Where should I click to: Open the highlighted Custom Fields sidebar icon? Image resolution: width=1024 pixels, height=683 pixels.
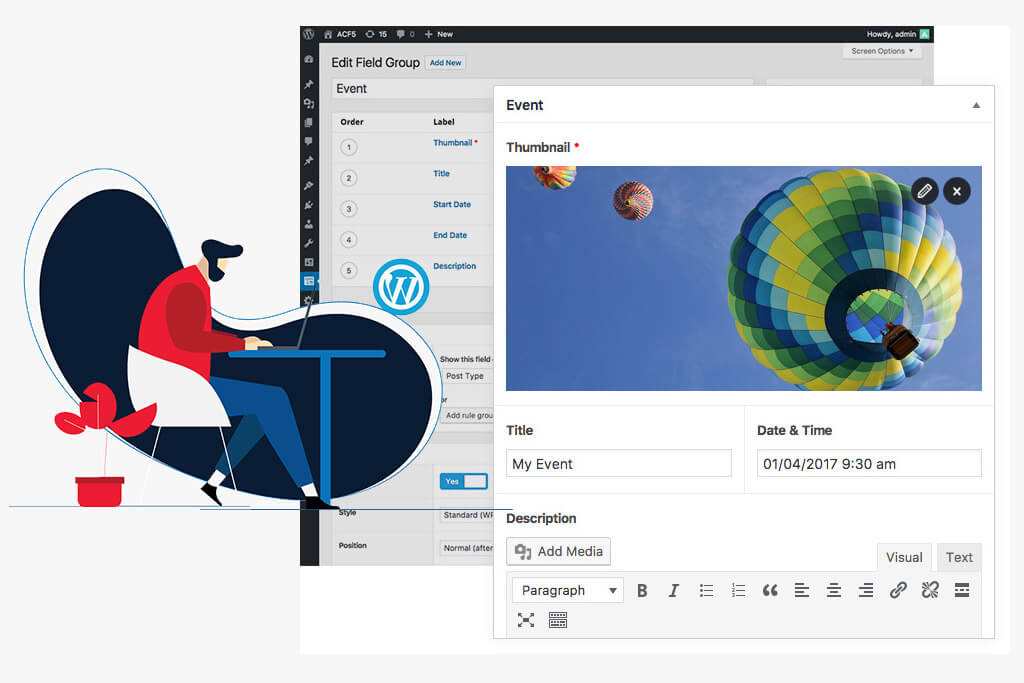(309, 281)
